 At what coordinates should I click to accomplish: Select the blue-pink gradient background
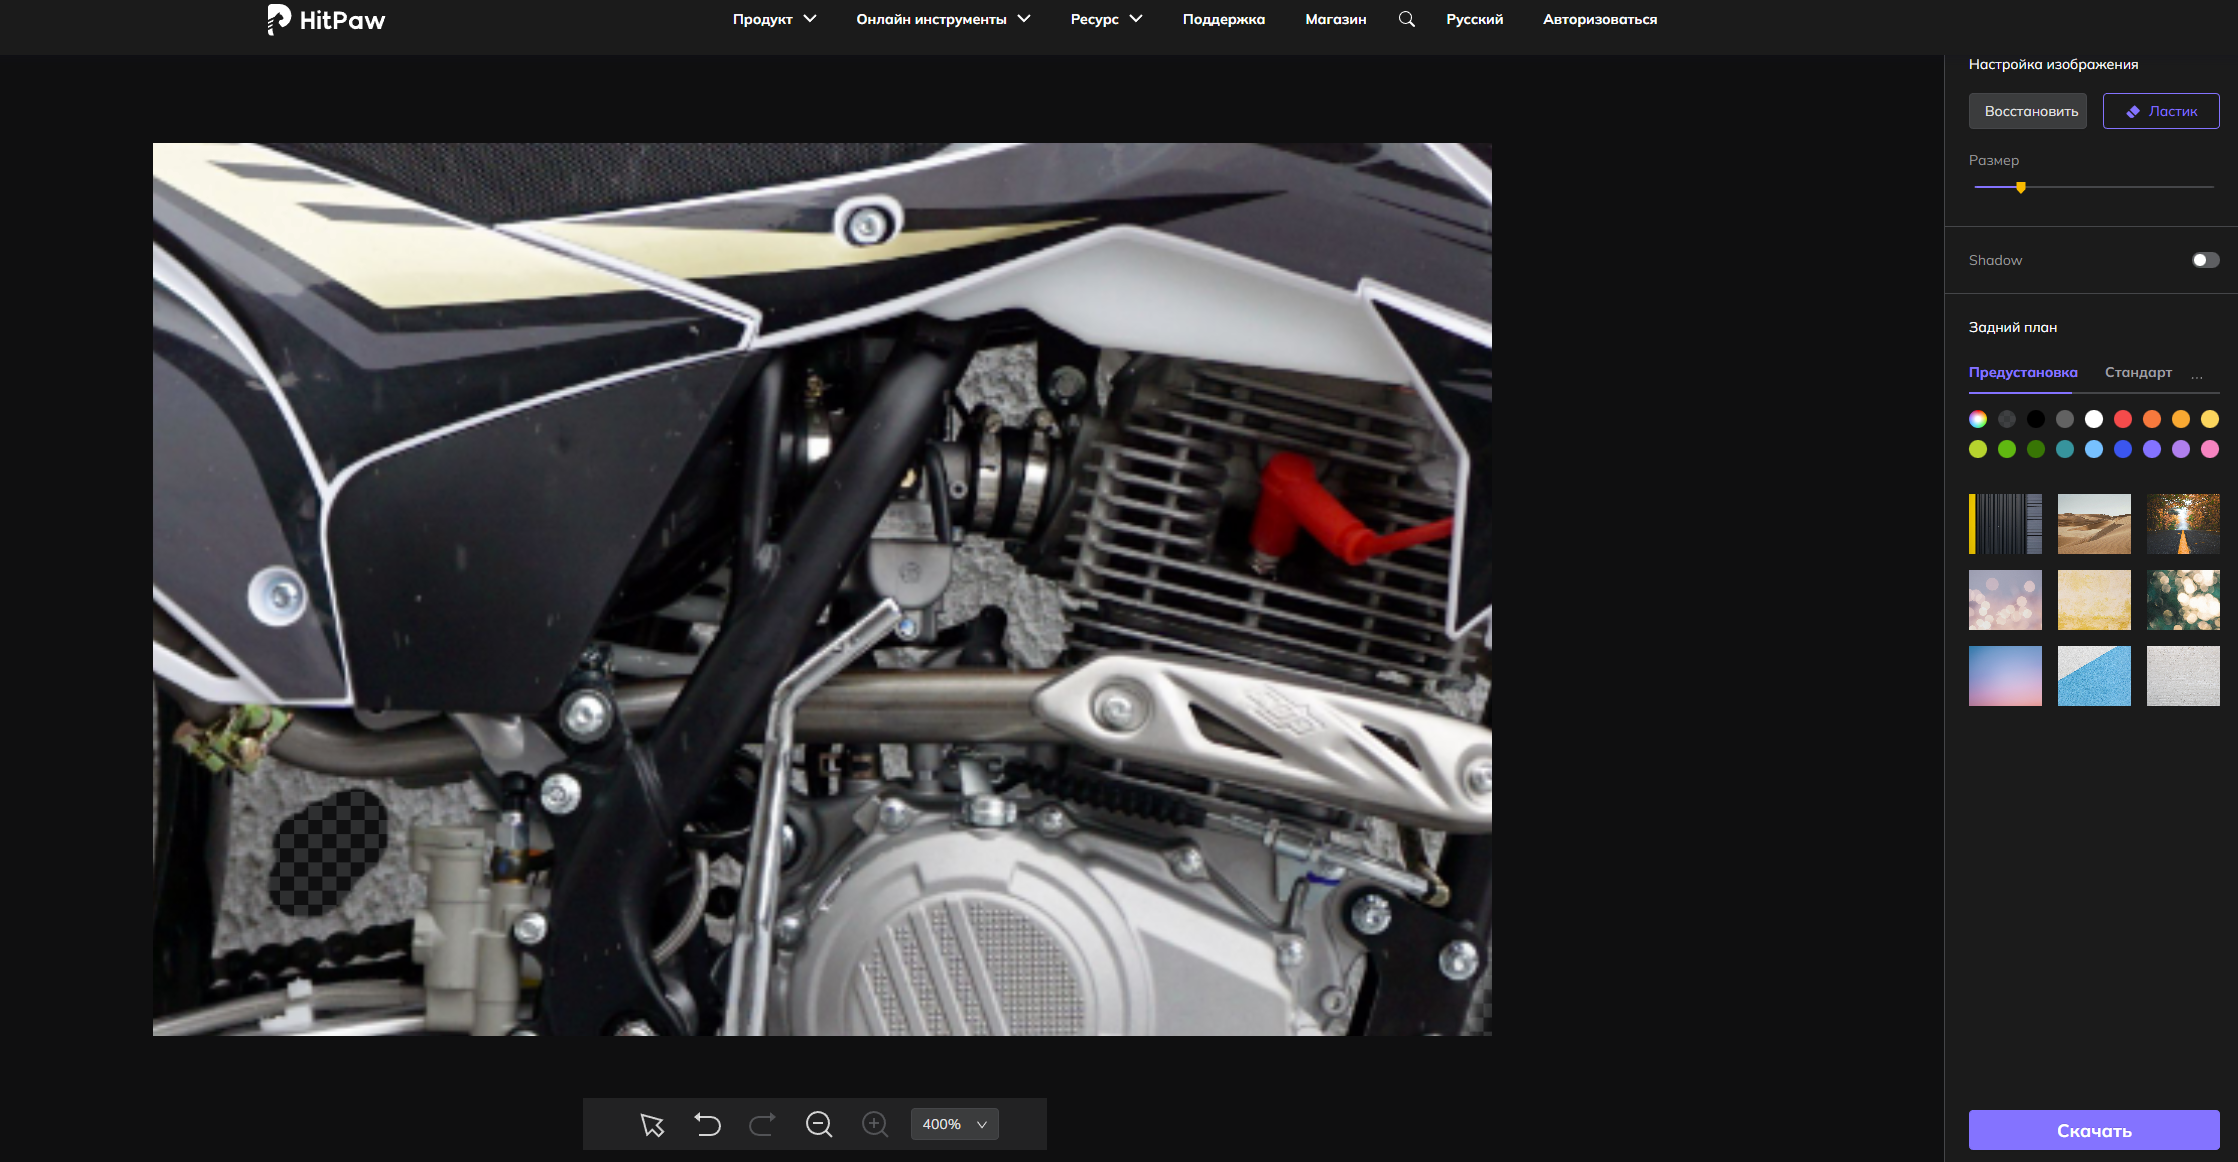click(2005, 676)
